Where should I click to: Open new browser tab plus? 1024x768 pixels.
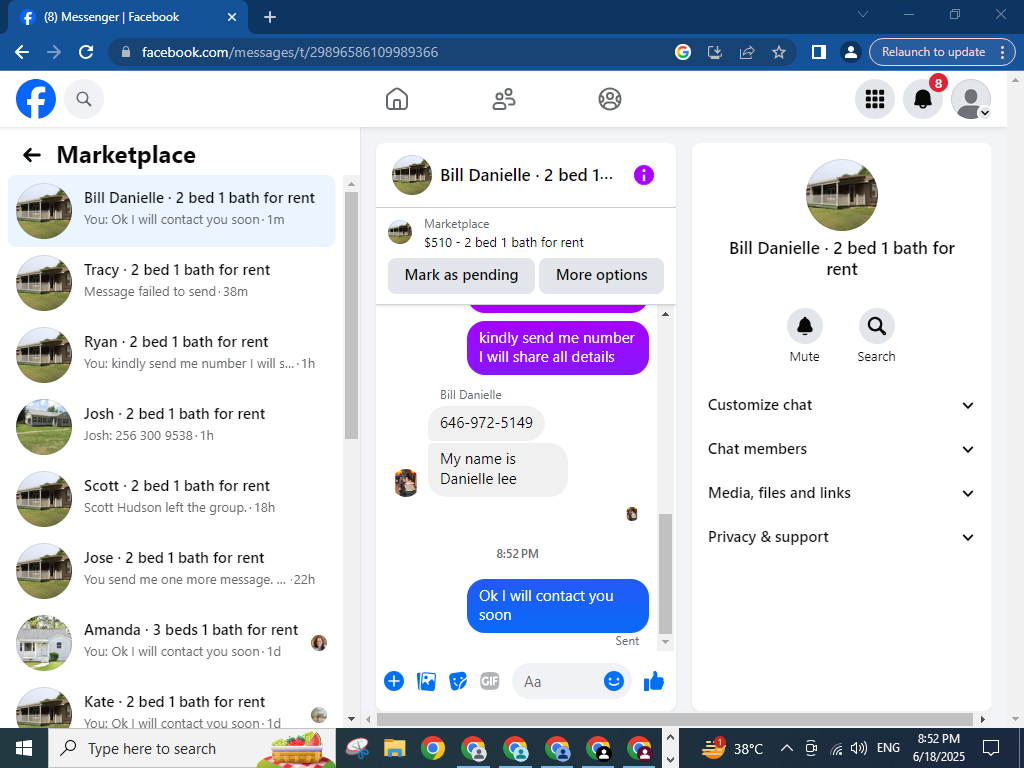(x=270, y=17)
